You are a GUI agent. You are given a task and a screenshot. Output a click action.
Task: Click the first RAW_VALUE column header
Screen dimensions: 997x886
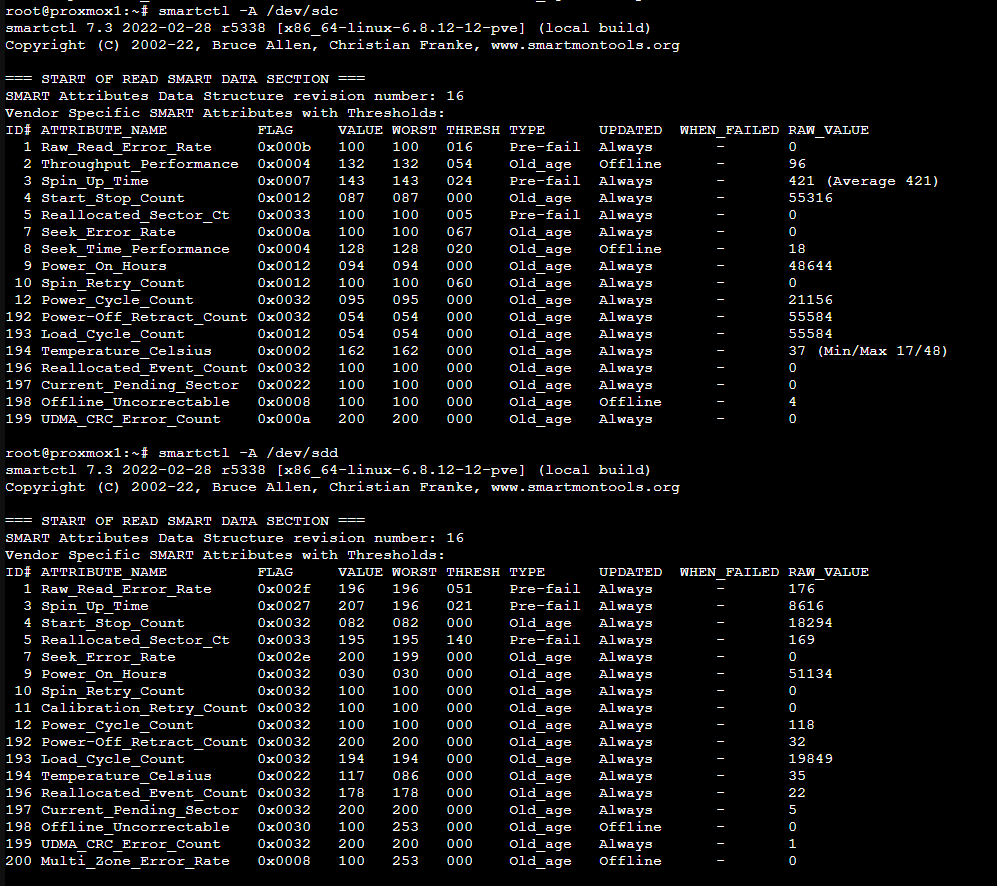pyautogui.click(x=828, y=130)
